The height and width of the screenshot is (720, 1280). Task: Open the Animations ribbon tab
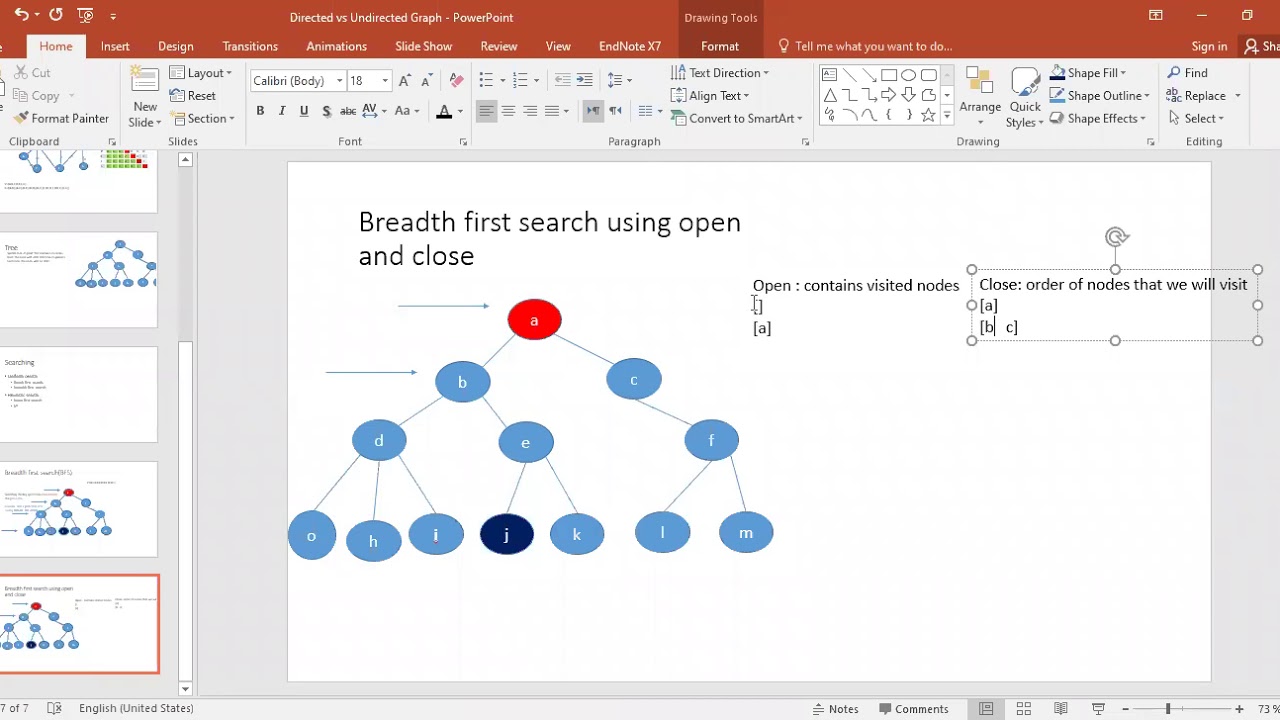pyautogui.click(x=337, y=46)
